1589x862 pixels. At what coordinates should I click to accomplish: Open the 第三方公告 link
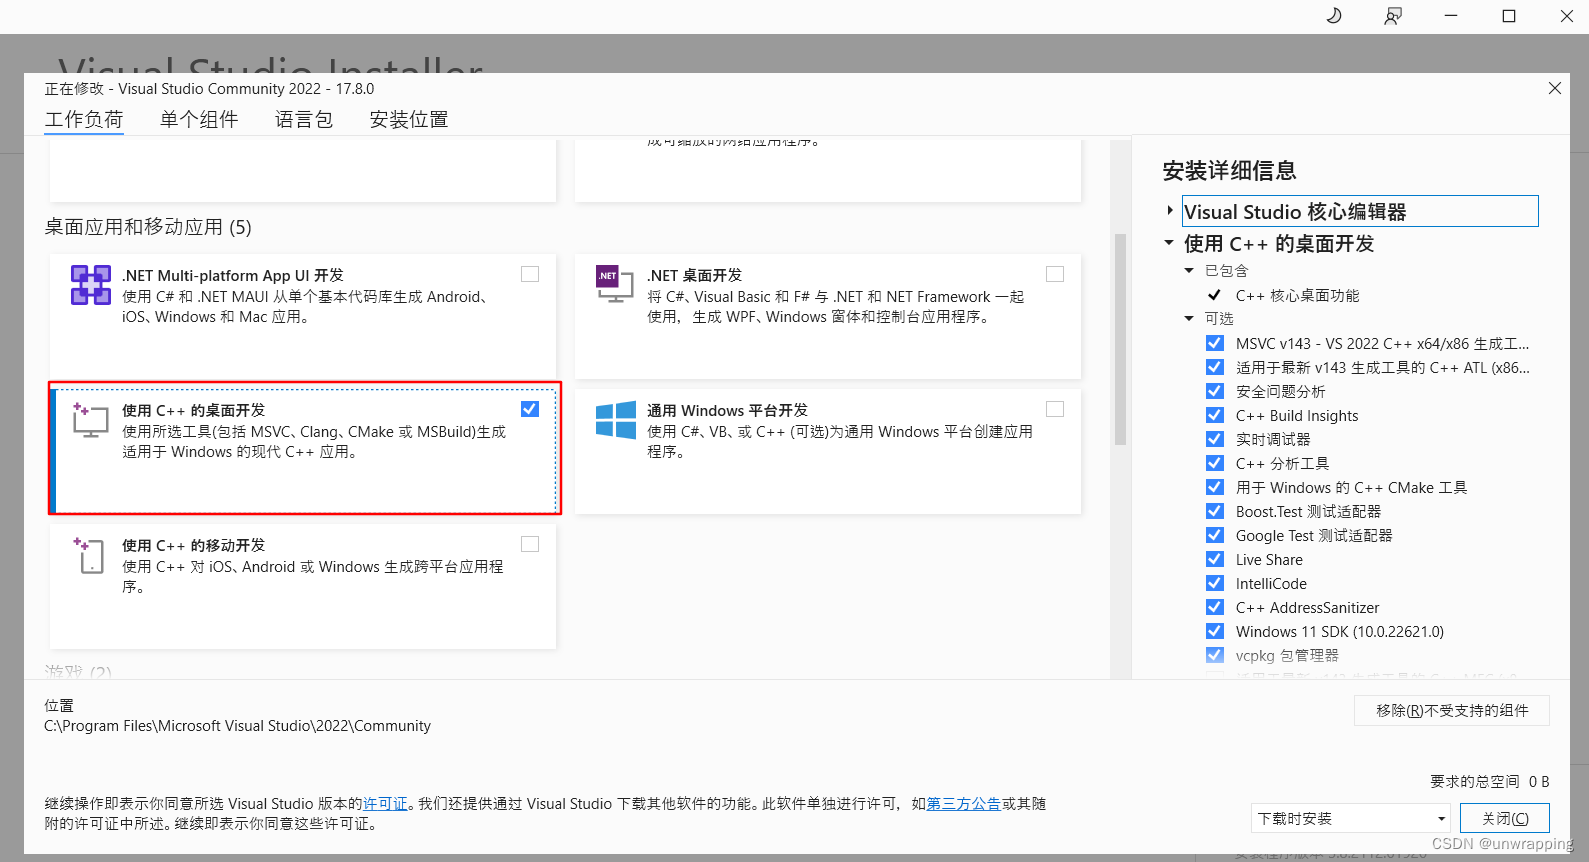click(964, 803)
